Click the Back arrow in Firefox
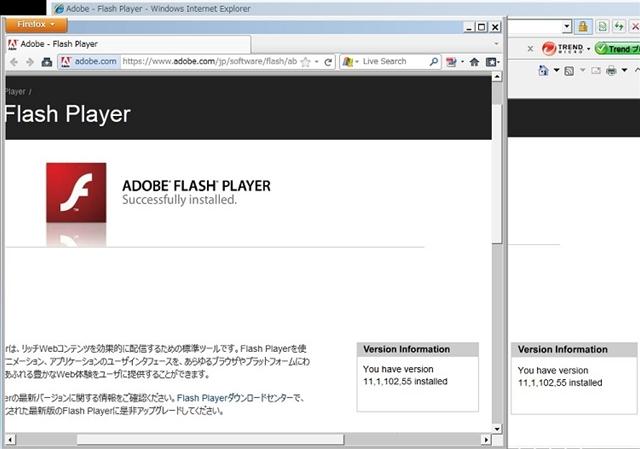 click(14, 62)
